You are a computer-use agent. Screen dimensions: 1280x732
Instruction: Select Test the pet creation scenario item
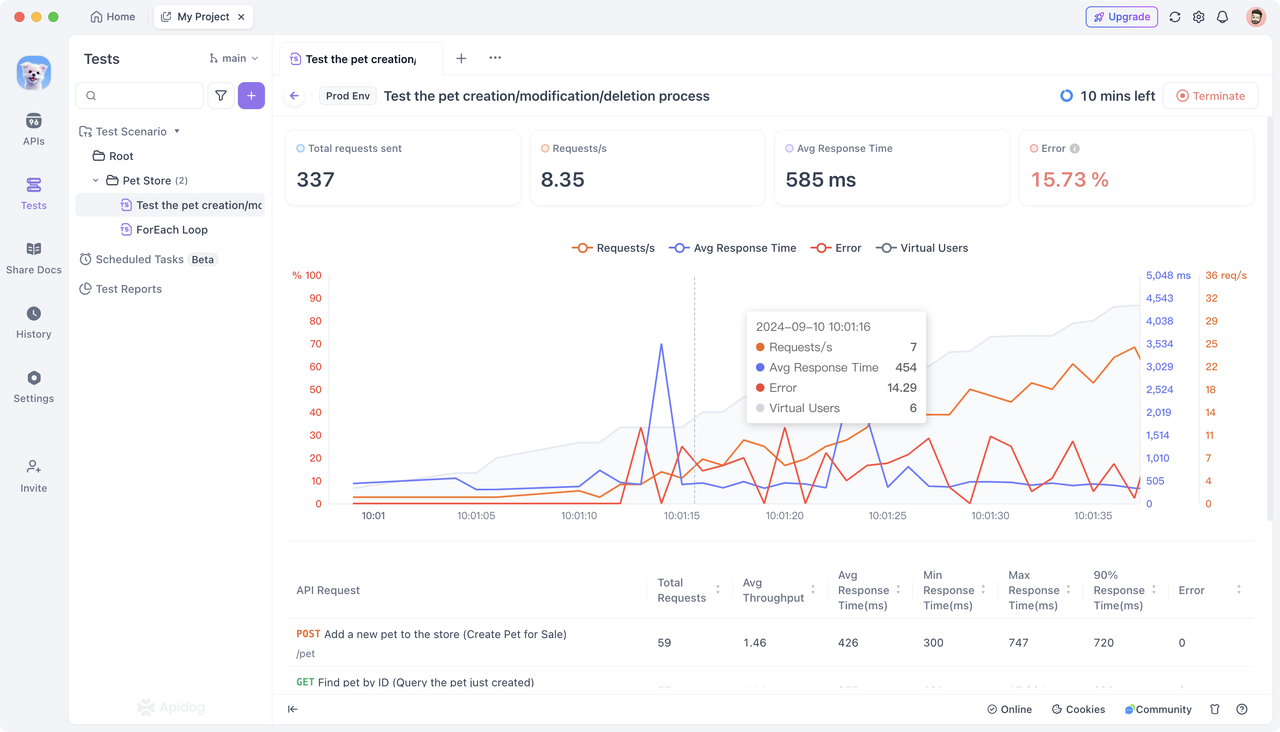(170, 205)
